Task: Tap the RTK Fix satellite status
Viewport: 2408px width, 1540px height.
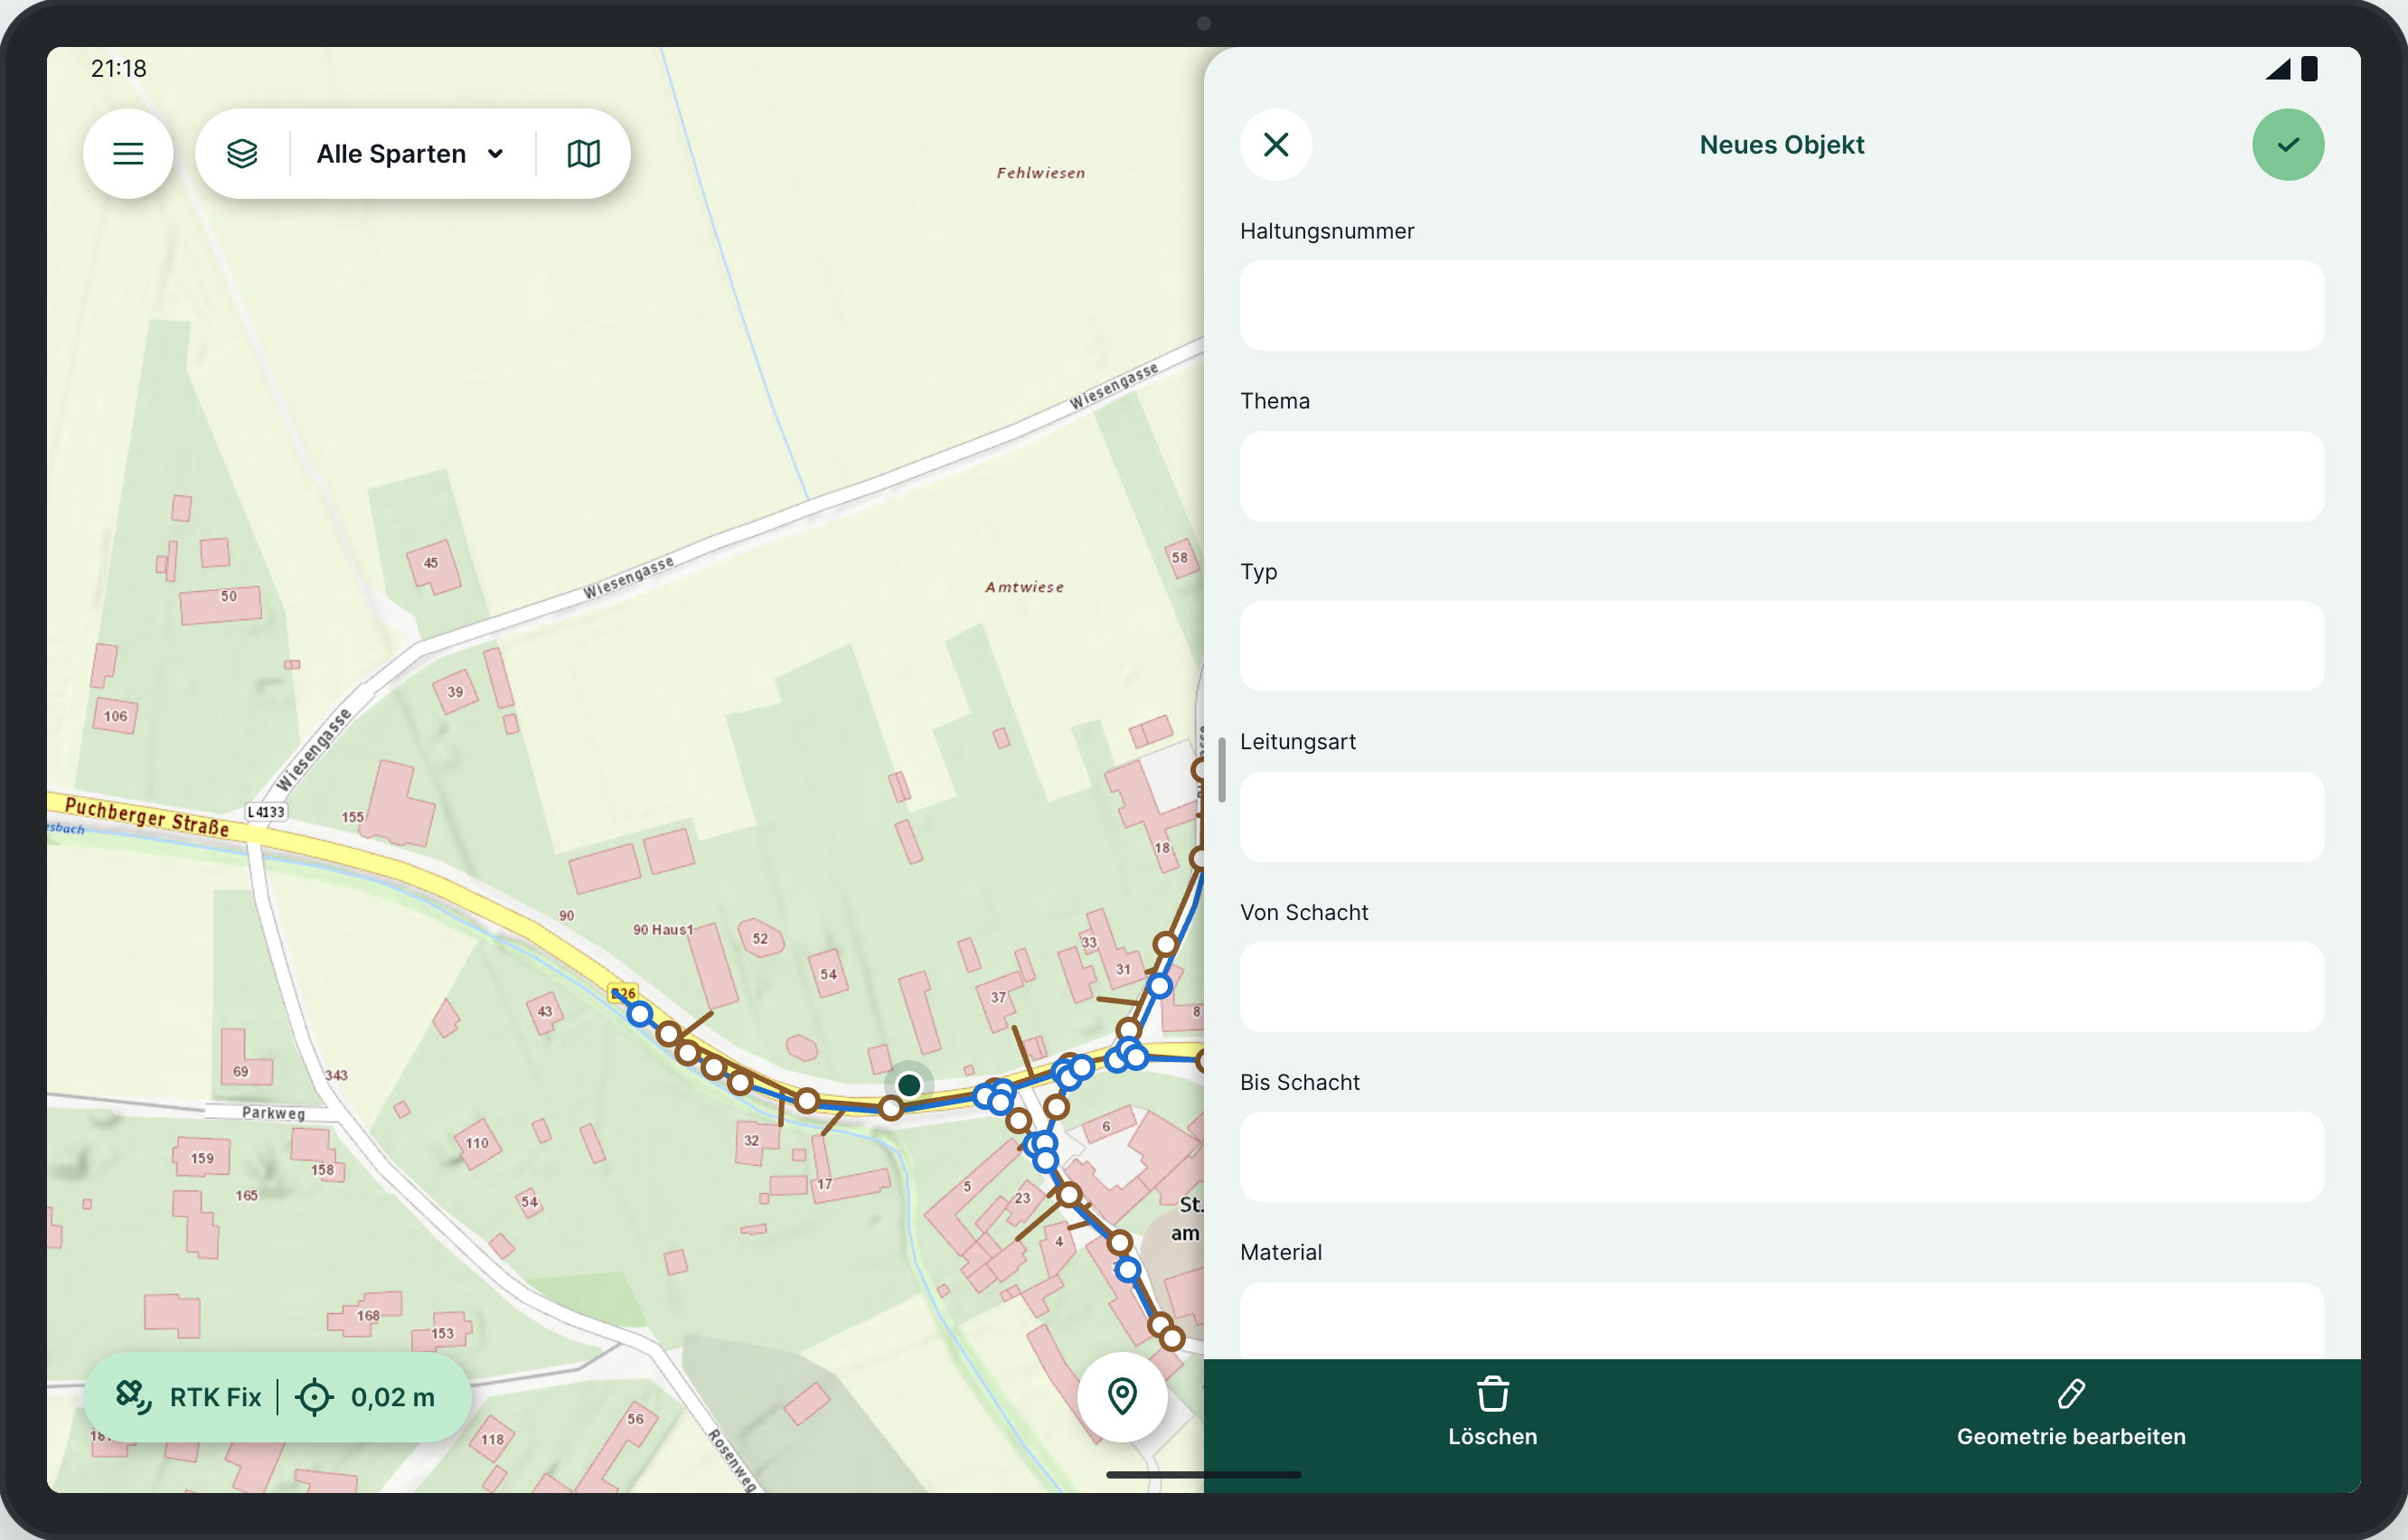Action: pos(188,1397)
